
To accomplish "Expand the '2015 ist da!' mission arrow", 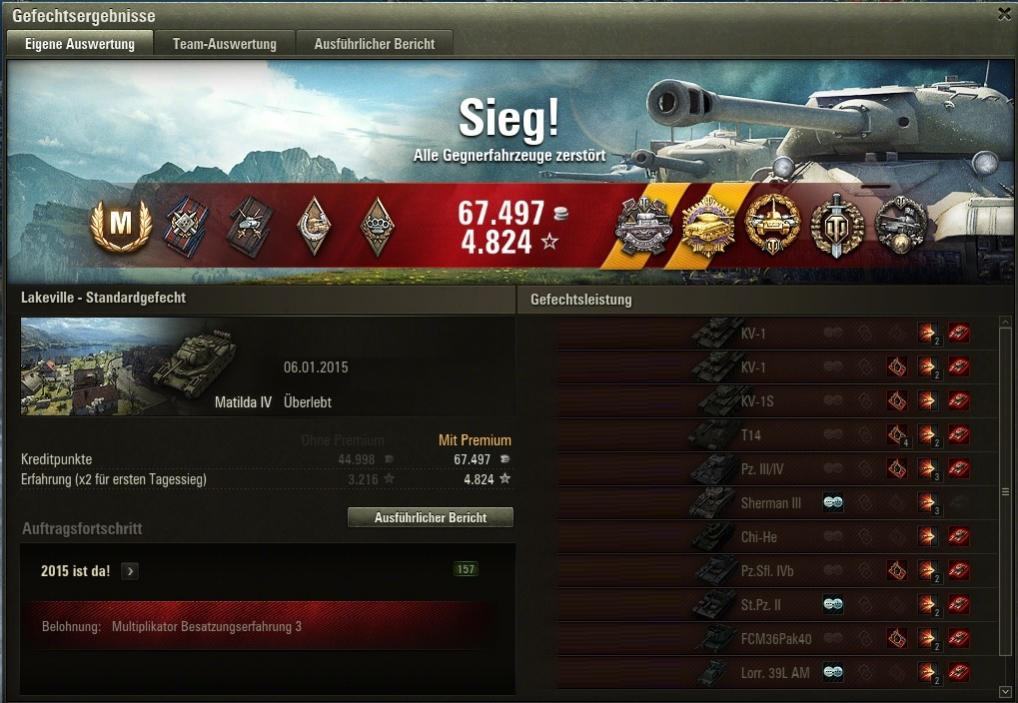I will coord(130,571).
